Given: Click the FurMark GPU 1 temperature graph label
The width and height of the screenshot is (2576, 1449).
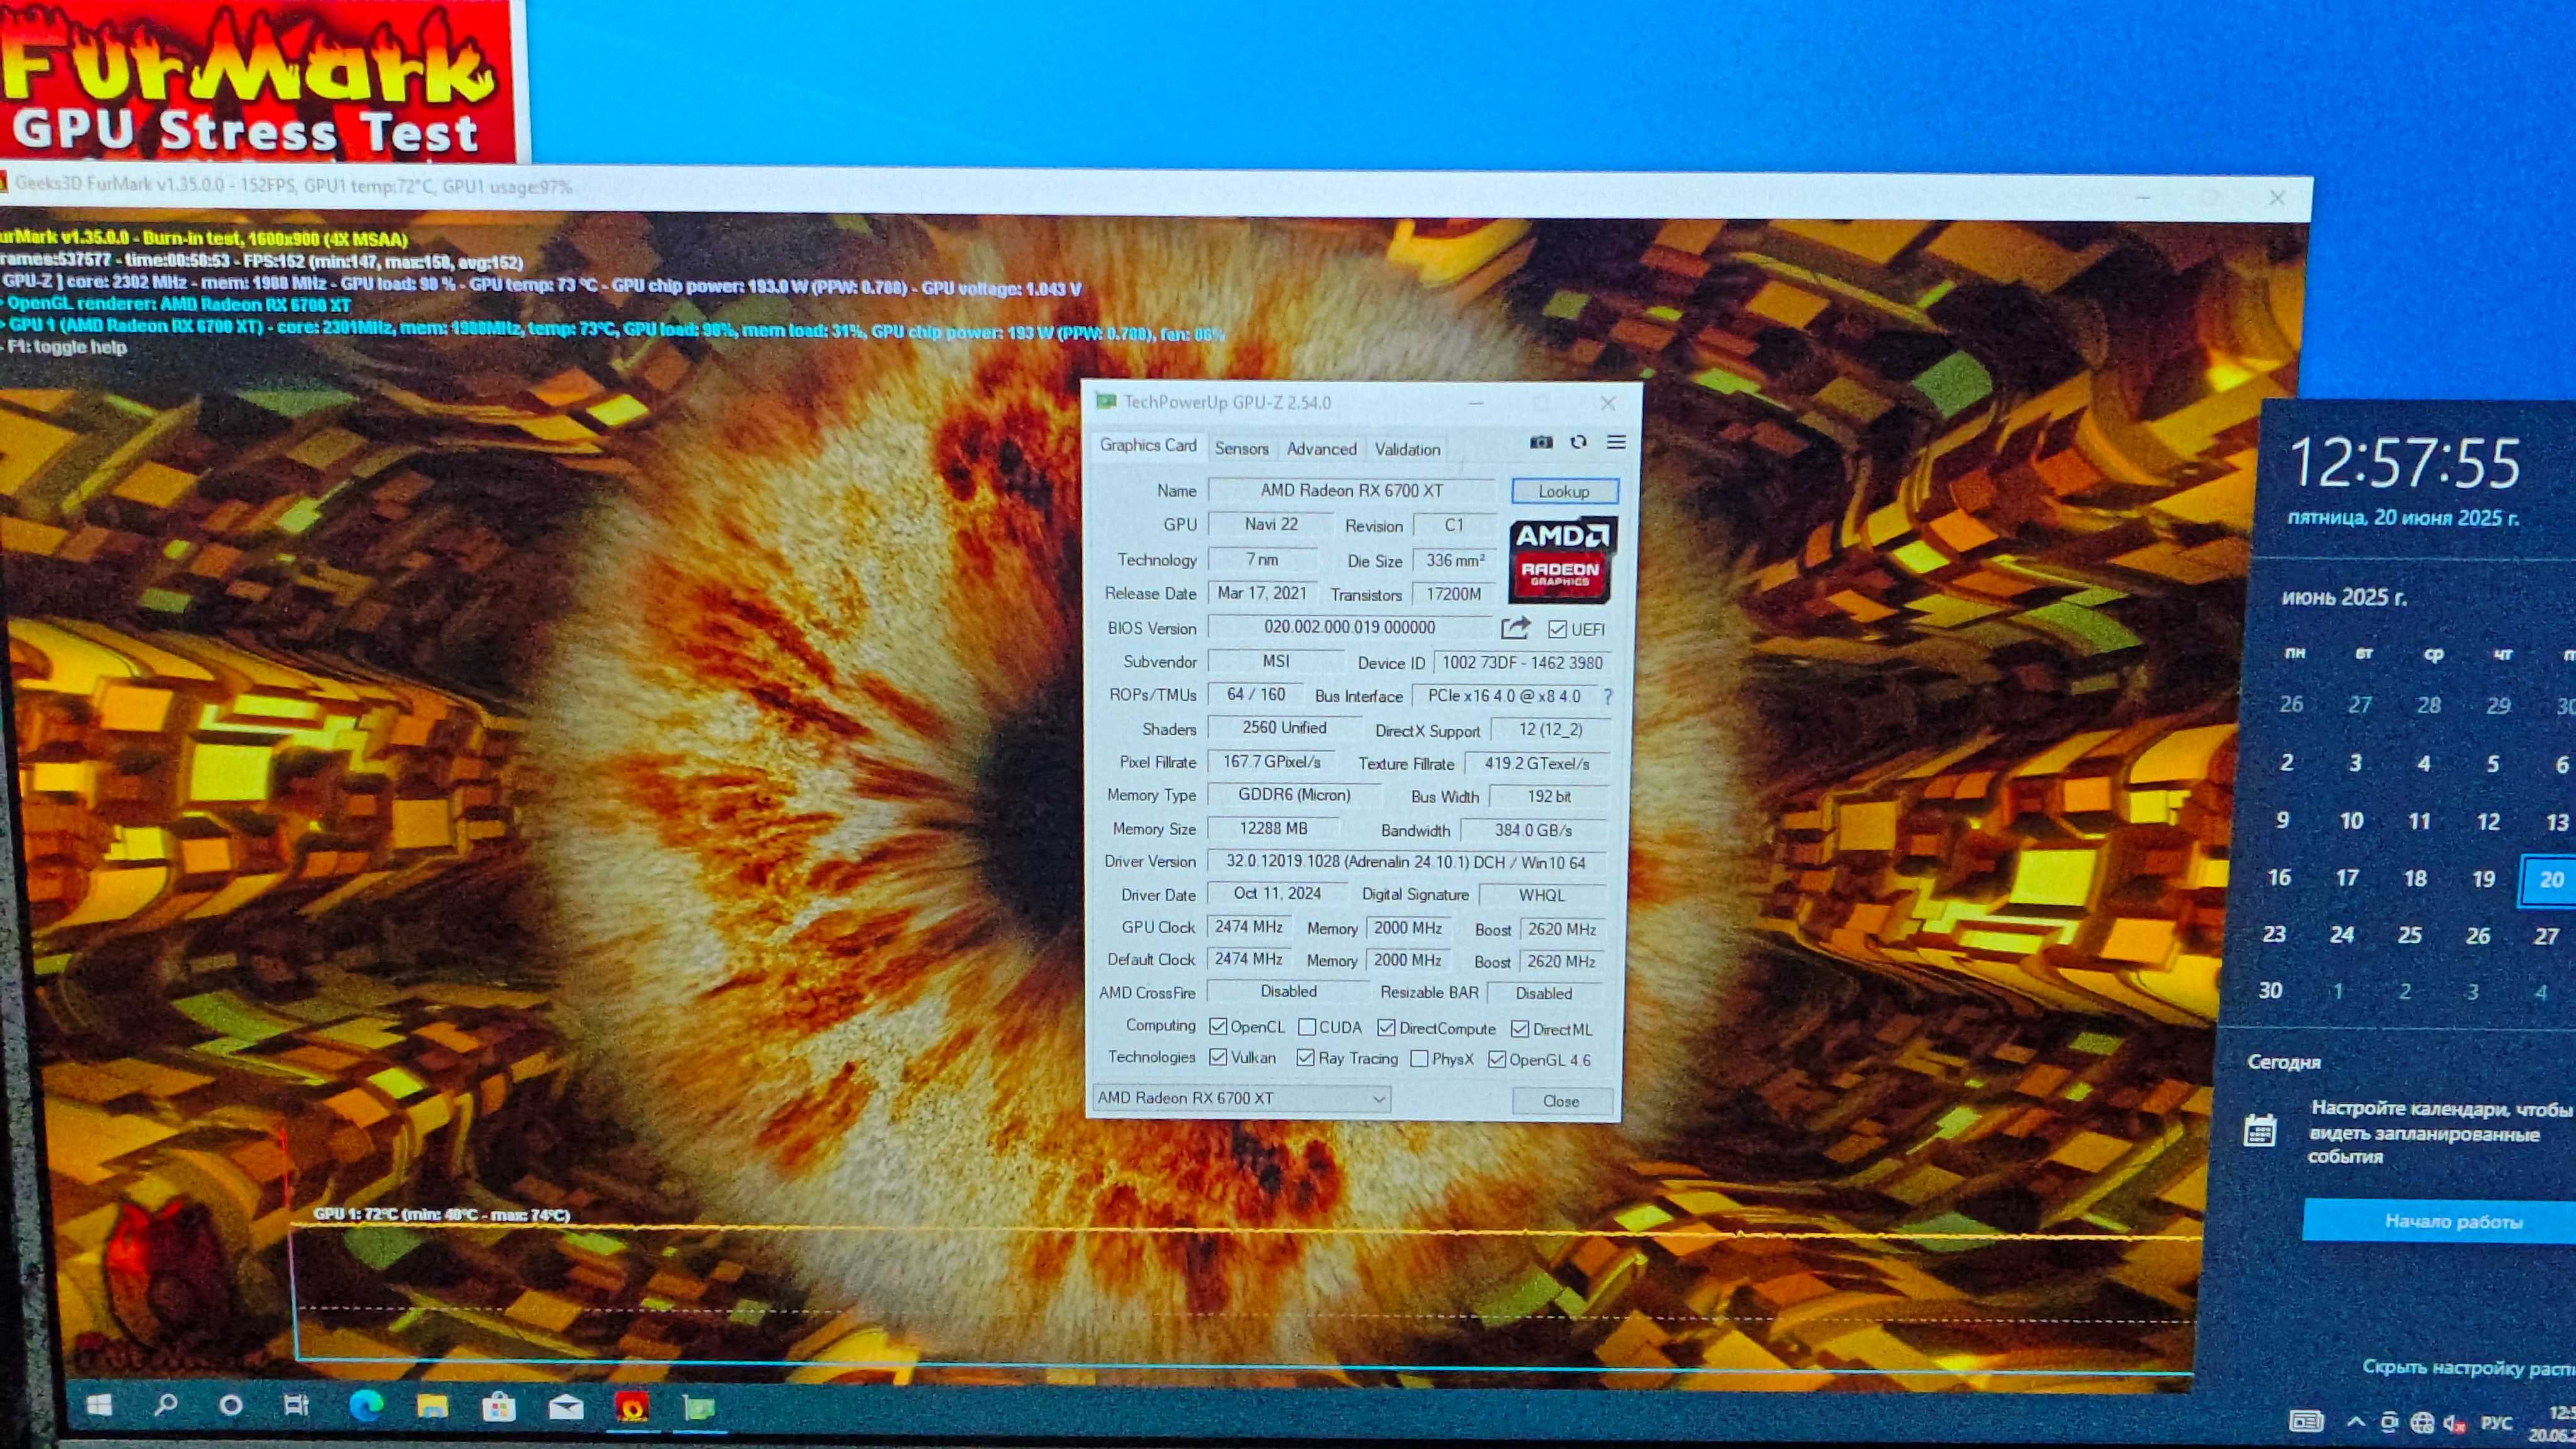Looking at the screenshot, I should (x=441, y=1215).
